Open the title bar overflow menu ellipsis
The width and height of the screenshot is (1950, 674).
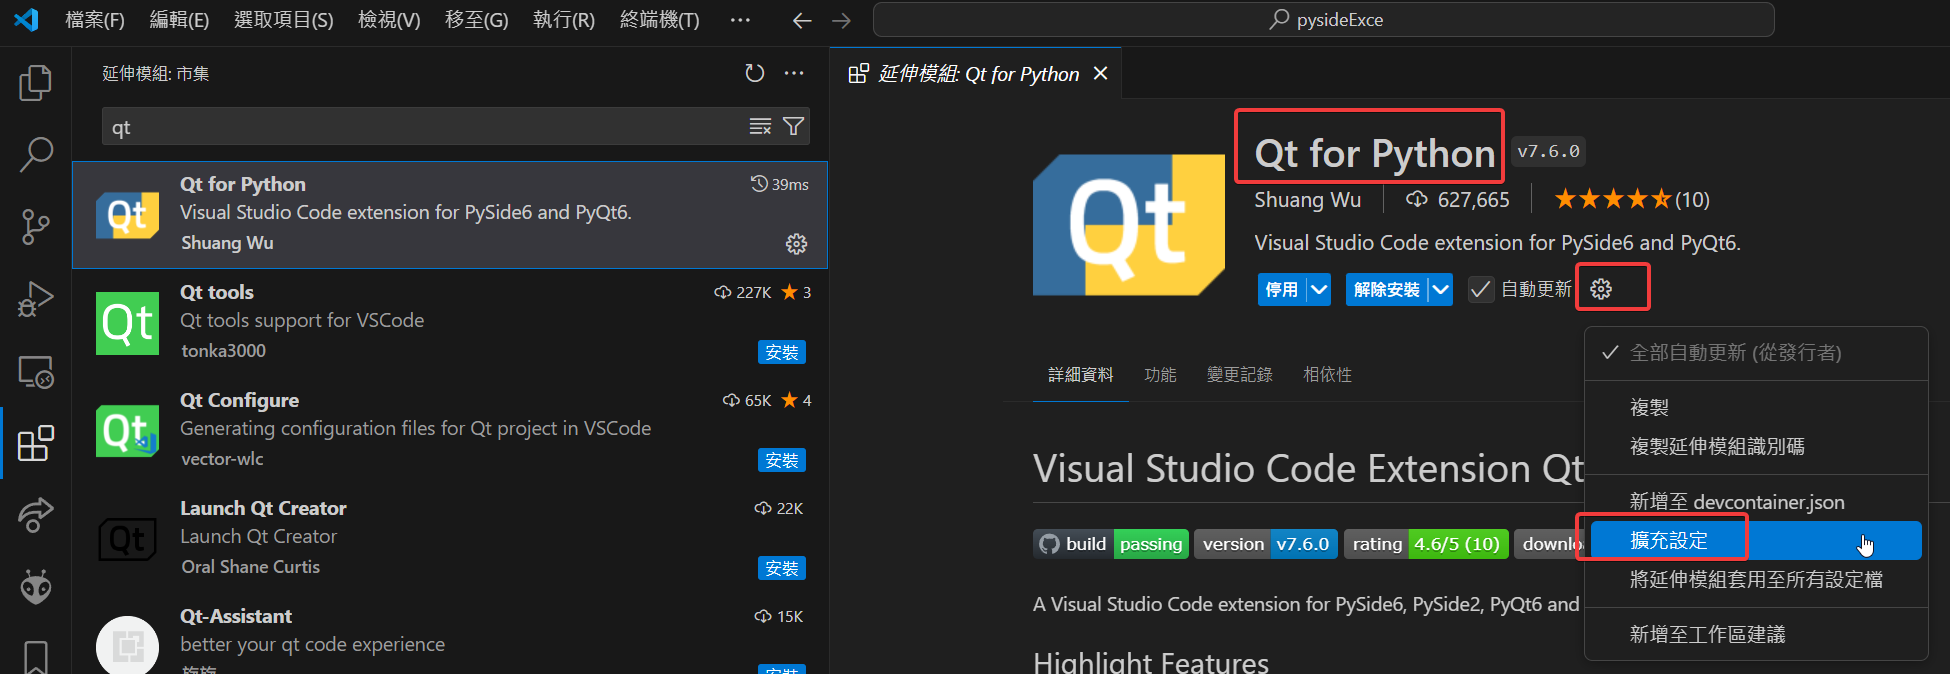(x=740, y=20)
